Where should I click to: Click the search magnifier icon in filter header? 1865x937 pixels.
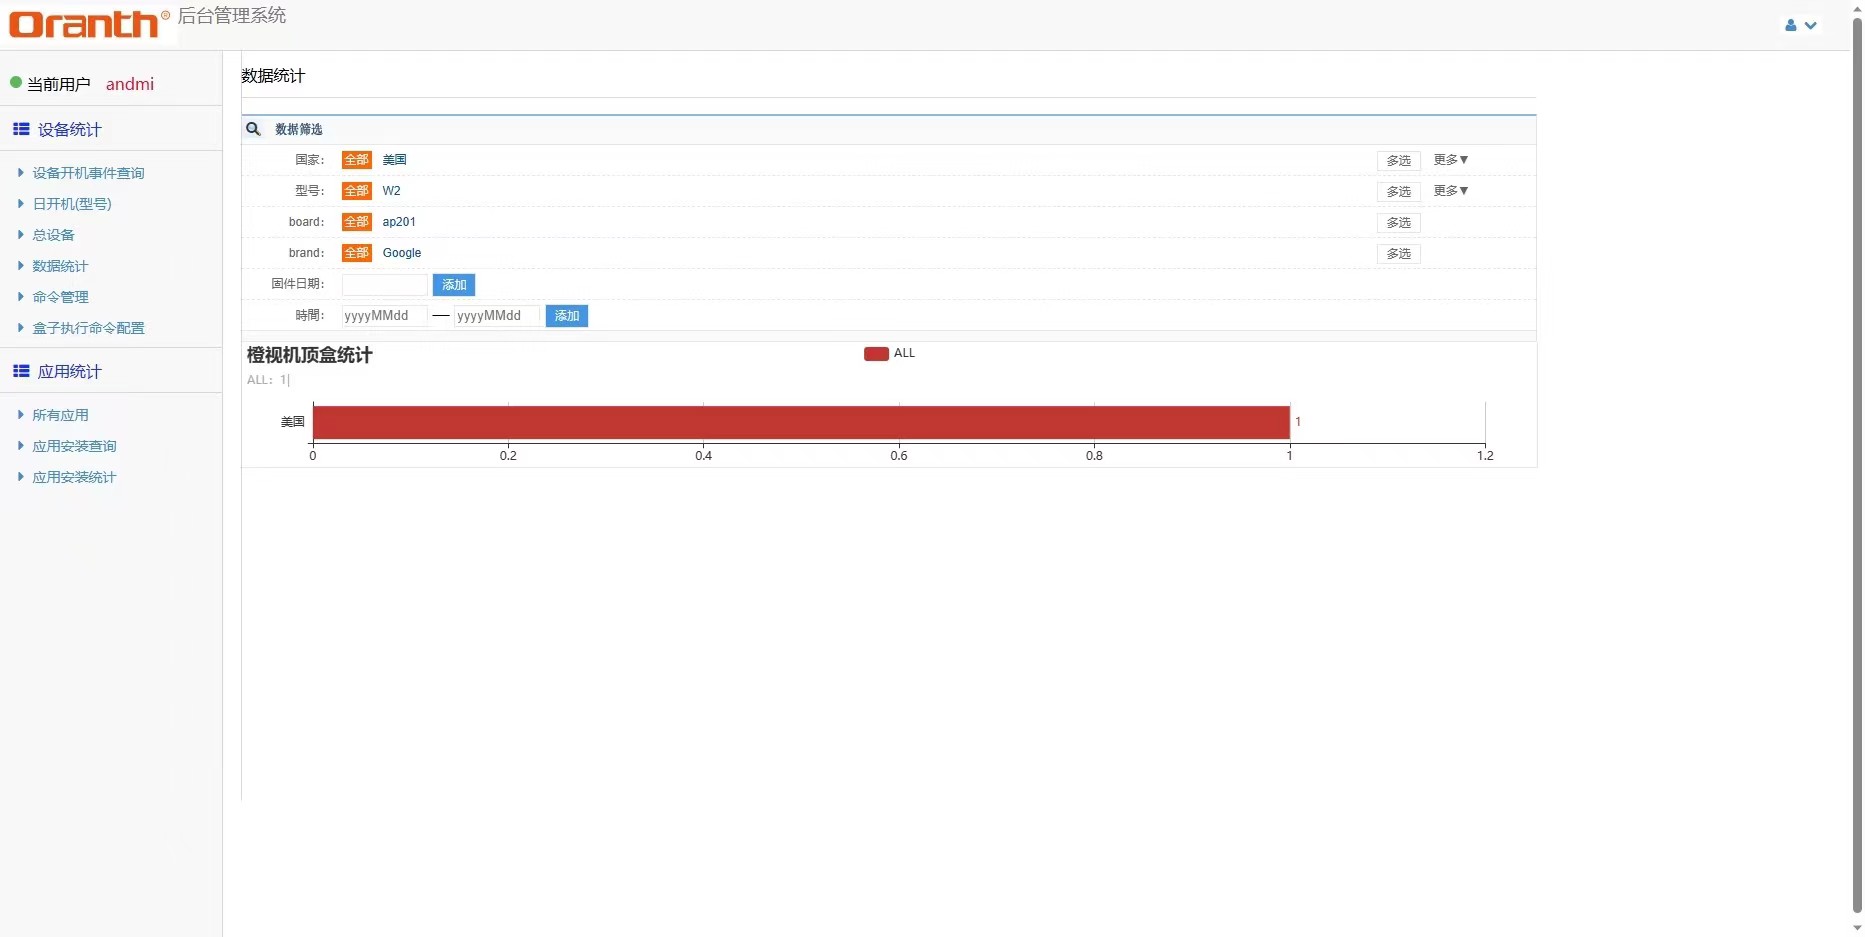tap(254, 129)
